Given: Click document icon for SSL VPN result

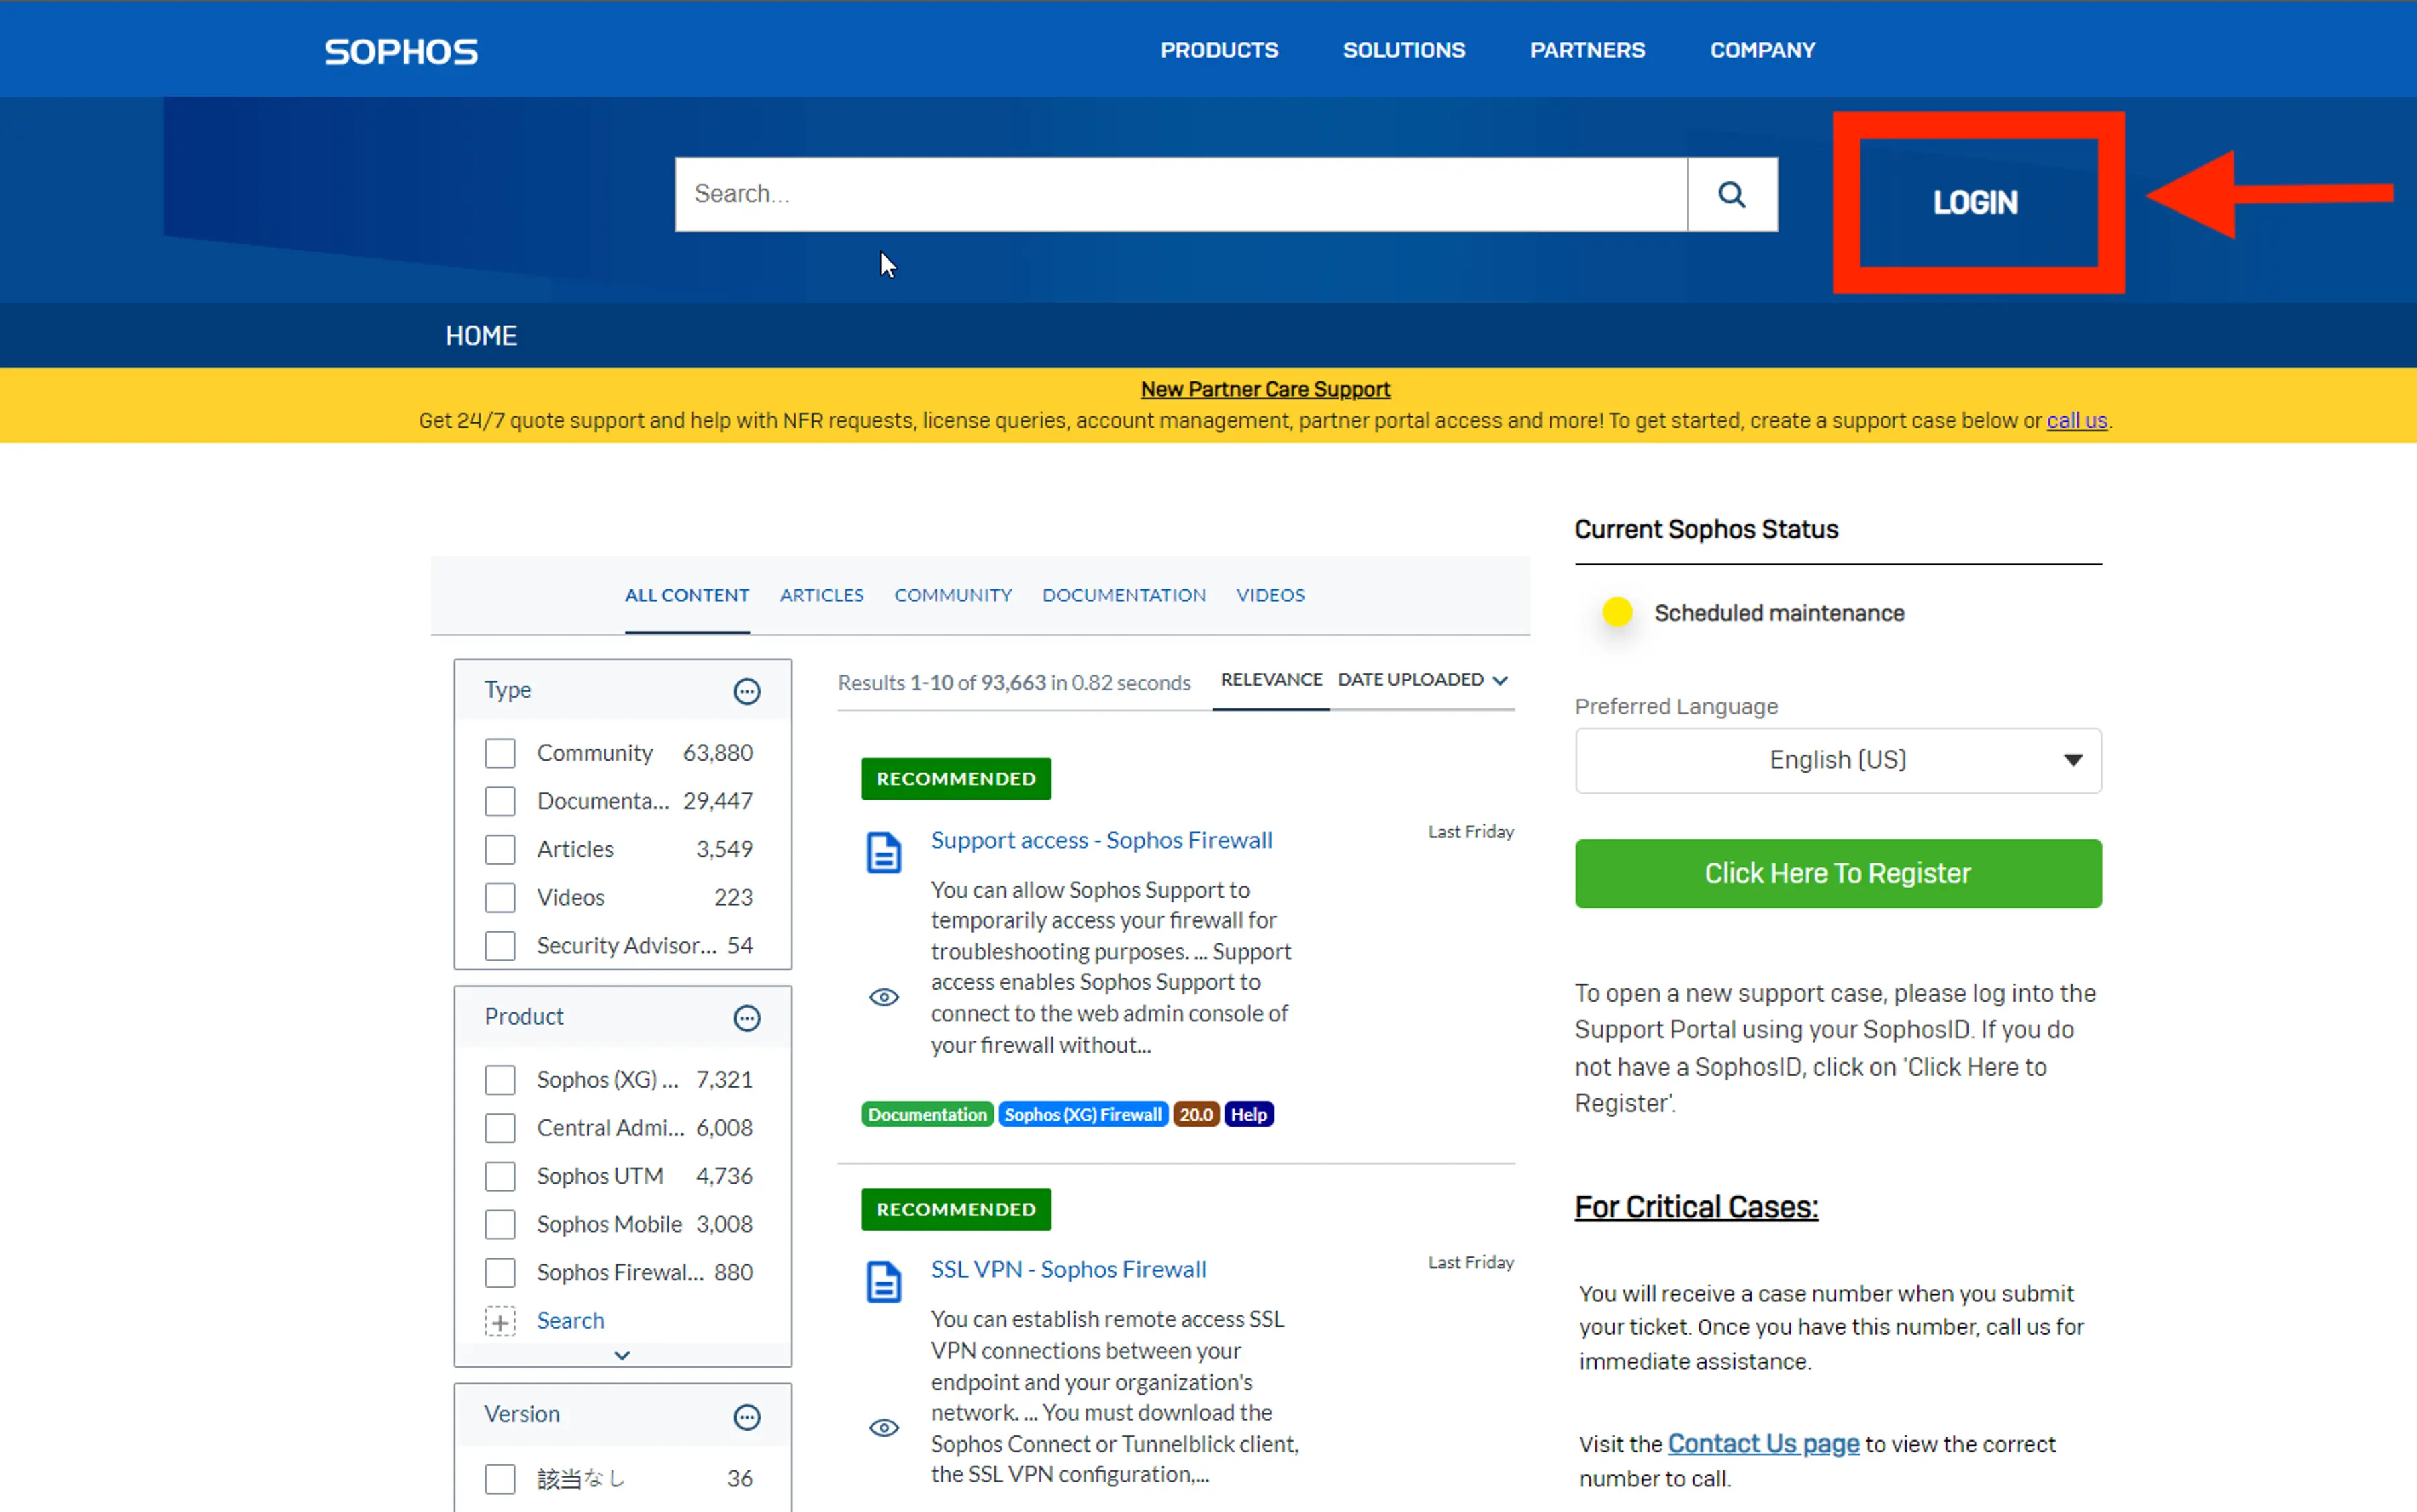Looking at the screenshot, I should (x=884, y=1282).
